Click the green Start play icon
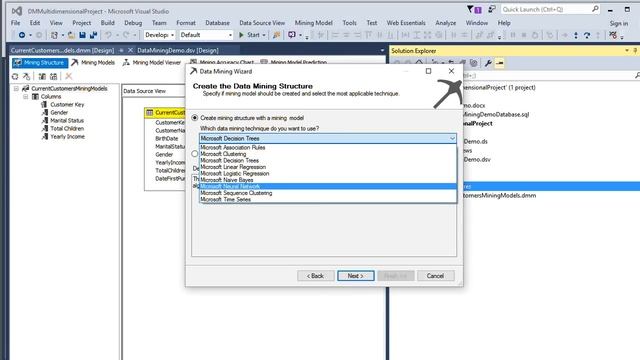640x360 pixels. pos(241,35)
